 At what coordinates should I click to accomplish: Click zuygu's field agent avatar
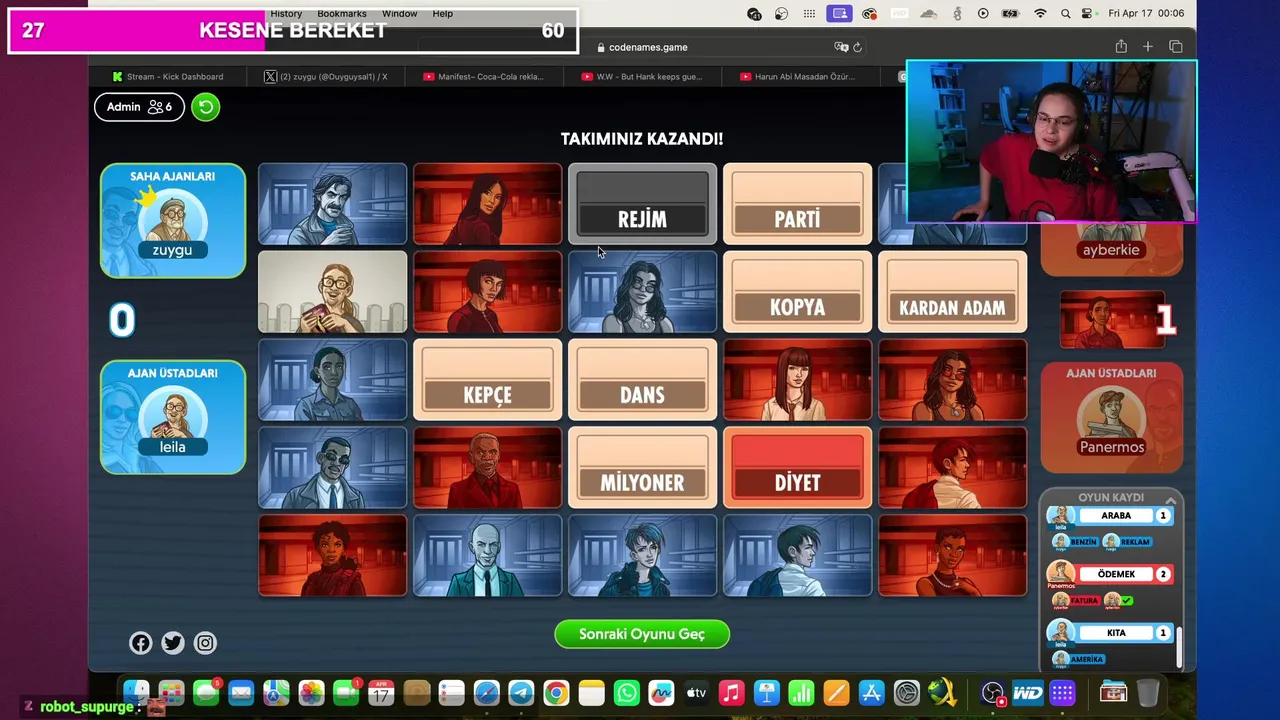[173, 220]
